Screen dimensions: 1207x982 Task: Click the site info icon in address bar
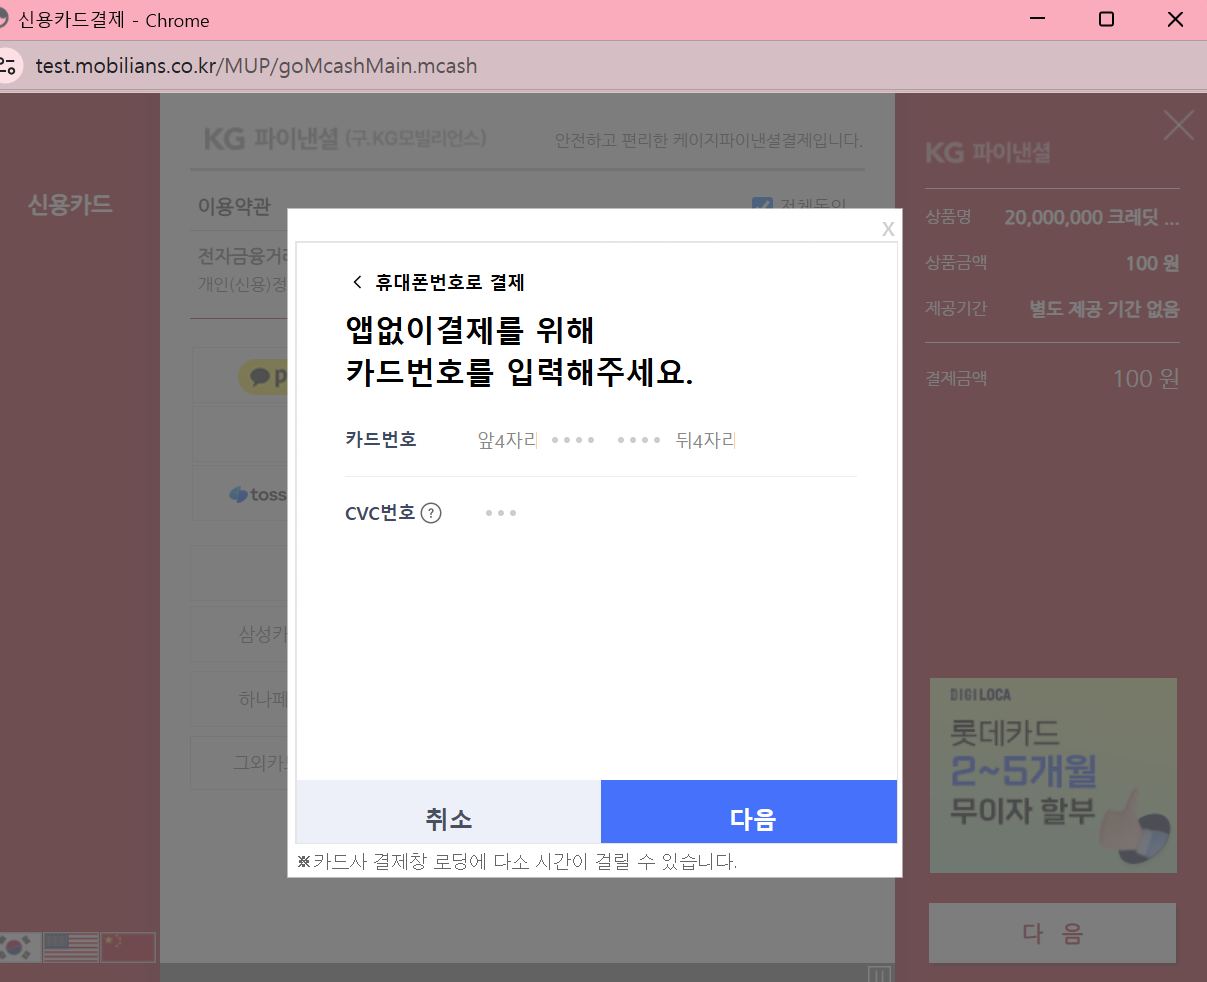point(8,66)
